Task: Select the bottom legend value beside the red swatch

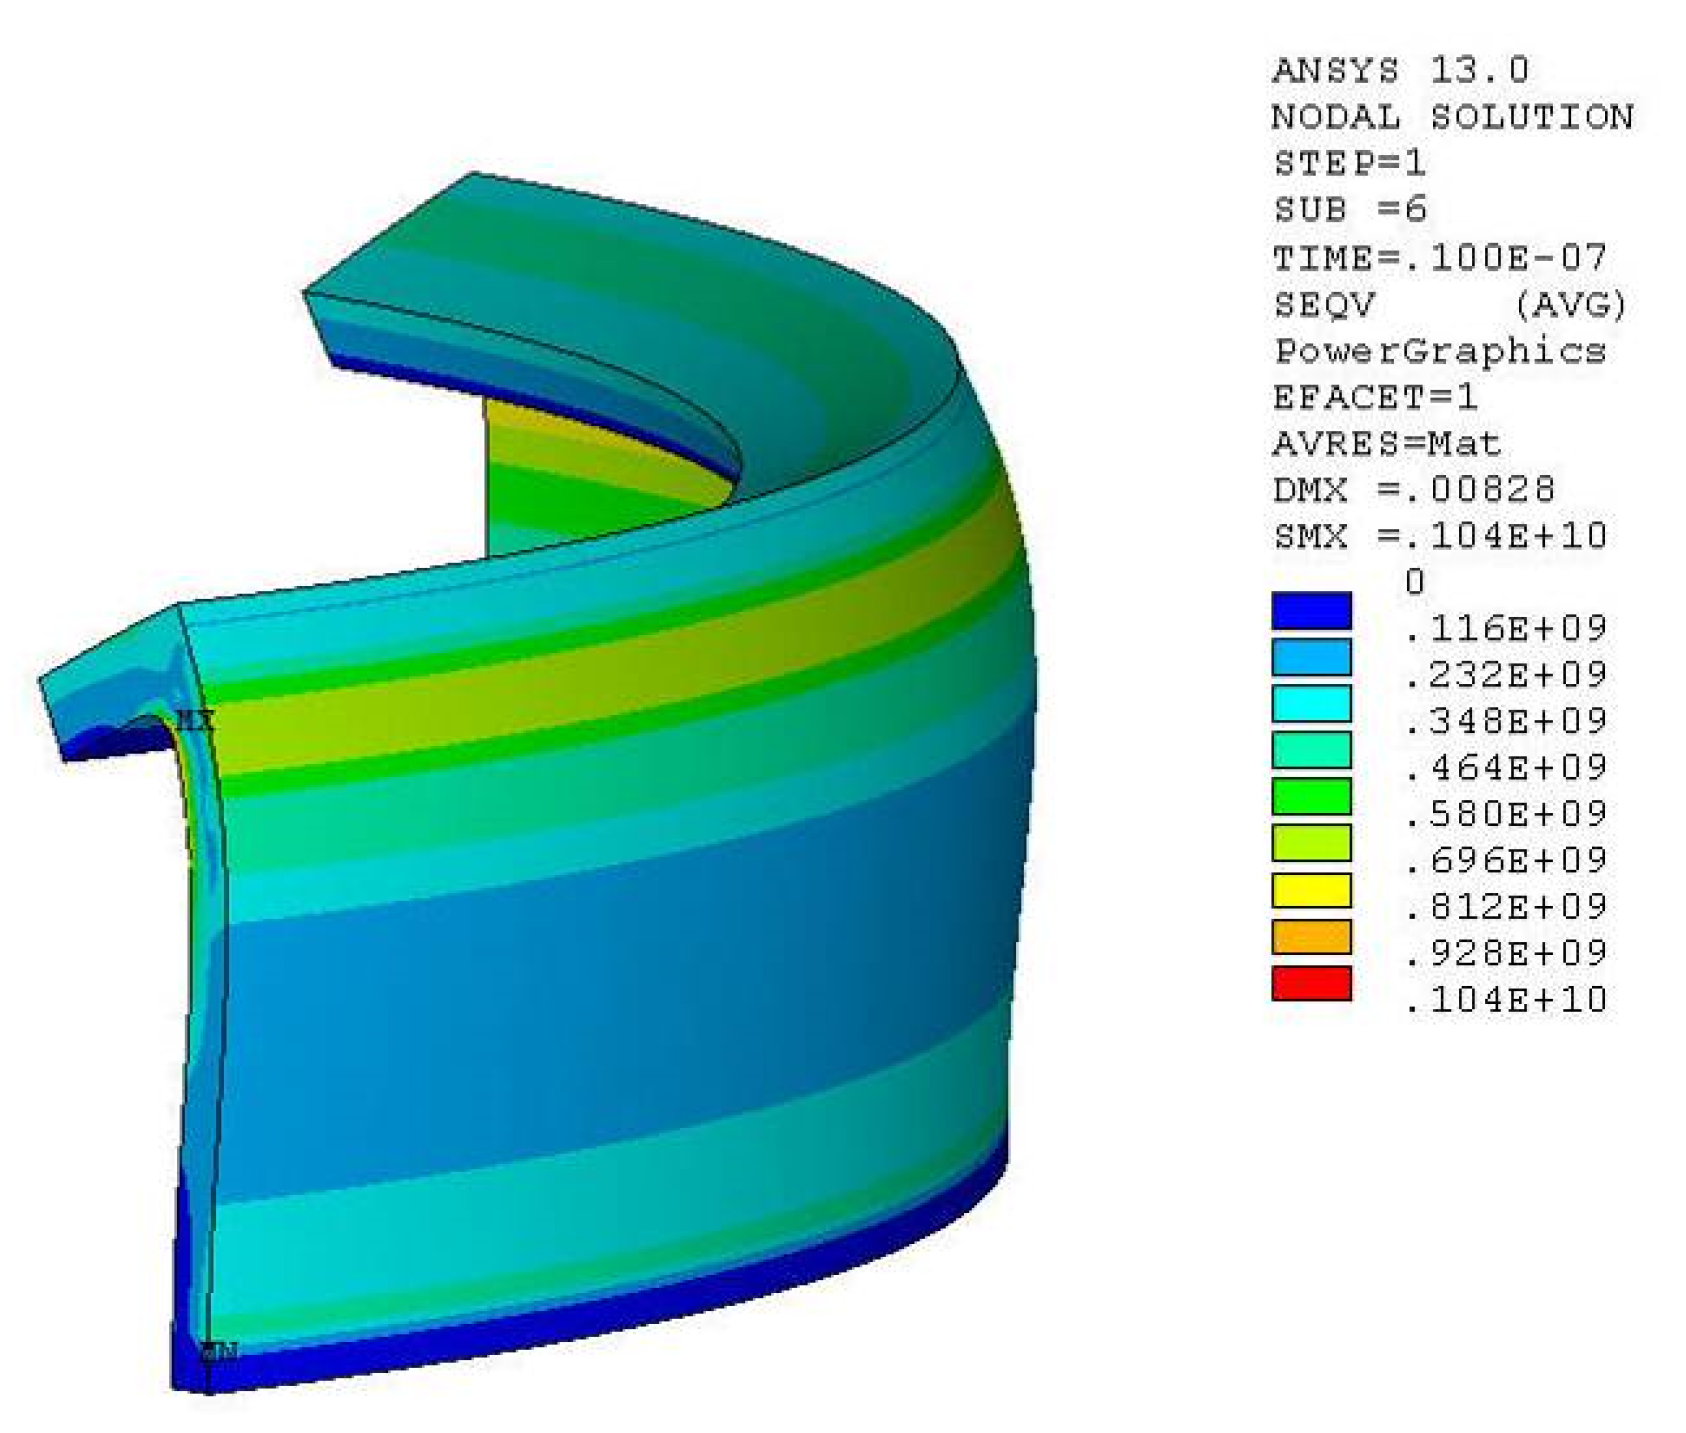Action: (x=1505, y=1000)
